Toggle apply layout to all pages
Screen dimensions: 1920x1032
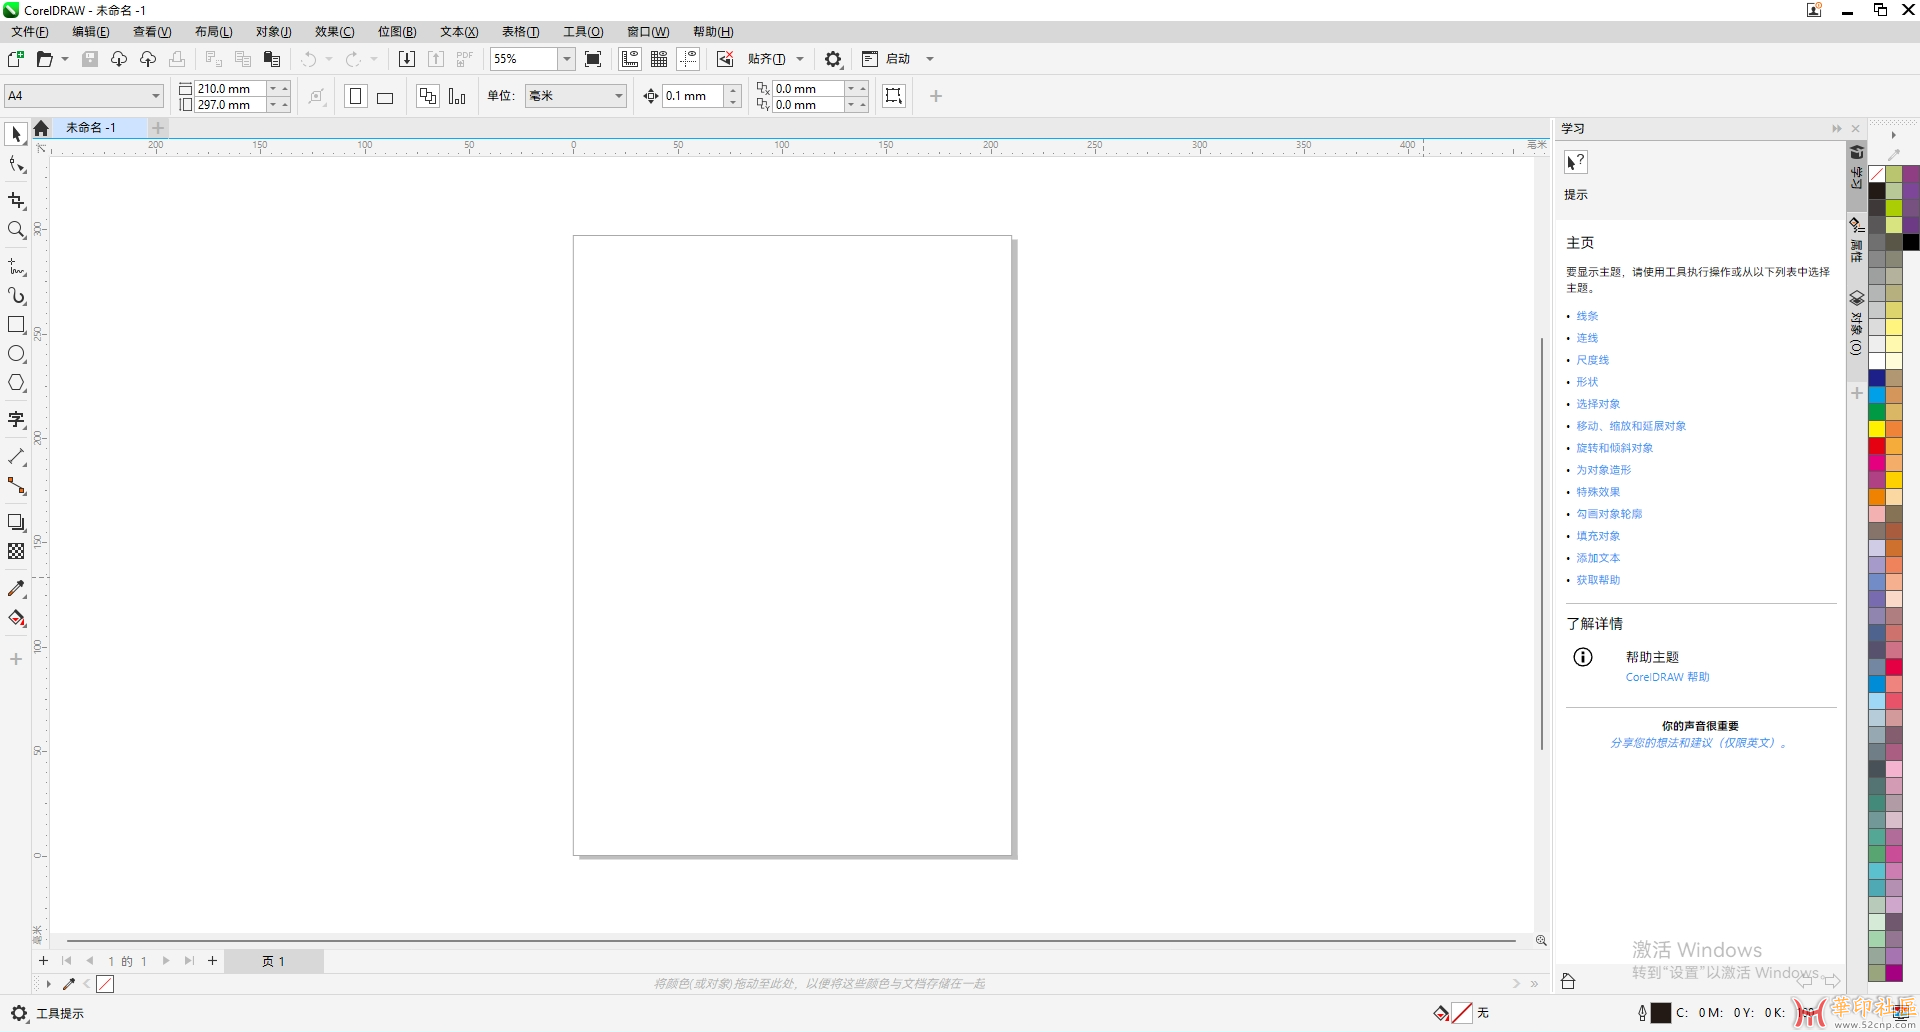pos(428,96)
